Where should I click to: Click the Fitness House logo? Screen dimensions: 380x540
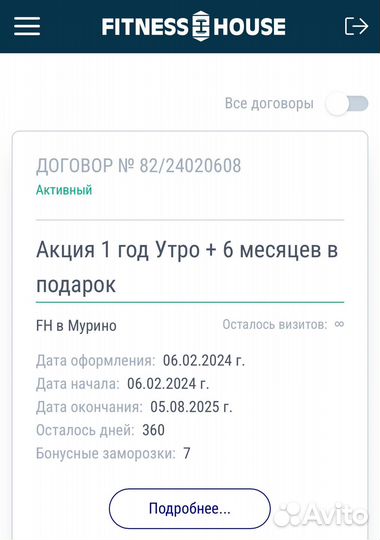pos(194,26)
